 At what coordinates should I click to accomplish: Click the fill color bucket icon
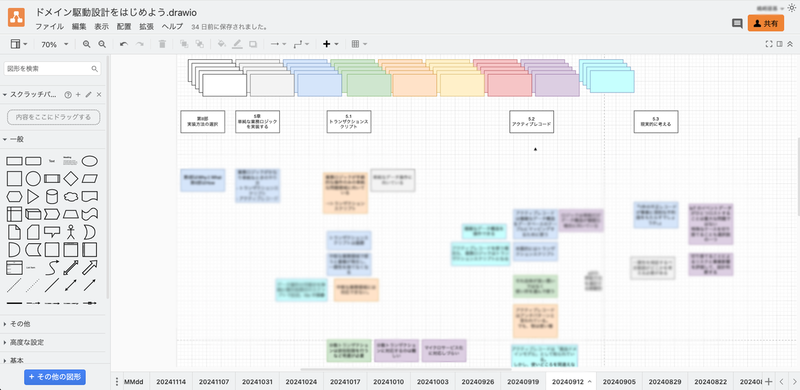click(x=221, y=44)
